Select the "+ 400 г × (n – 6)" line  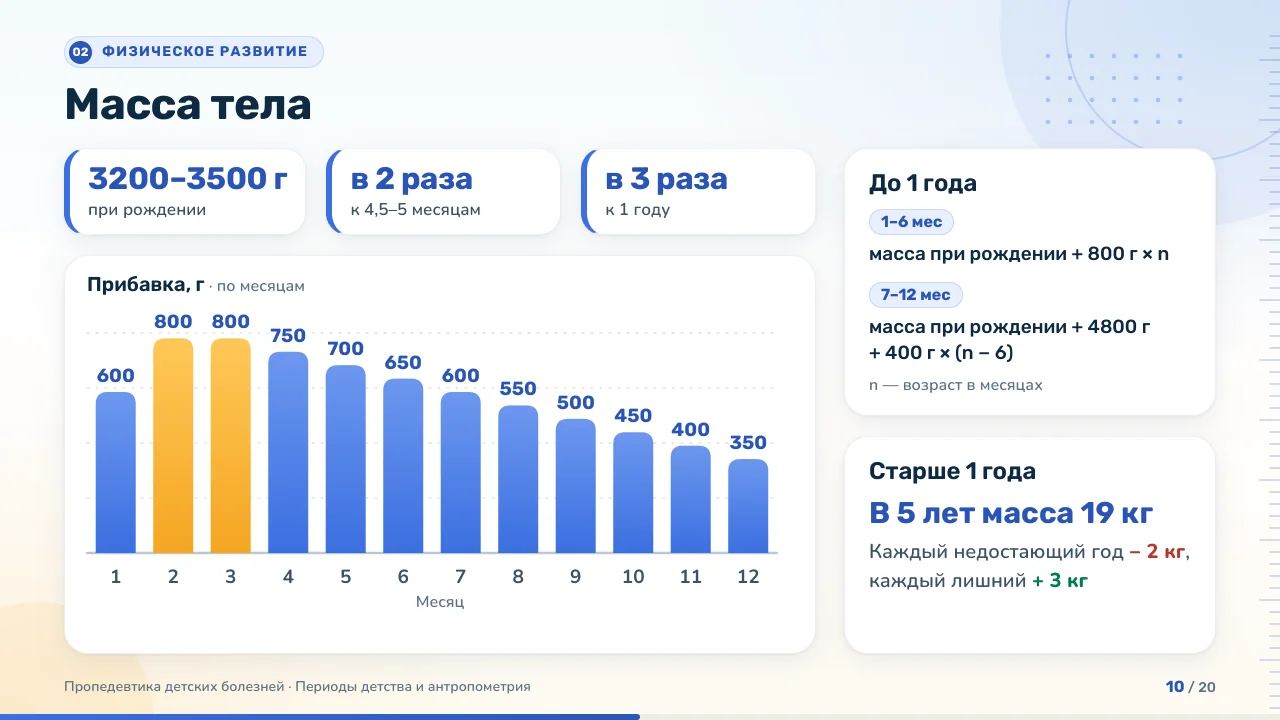[942, 353]
